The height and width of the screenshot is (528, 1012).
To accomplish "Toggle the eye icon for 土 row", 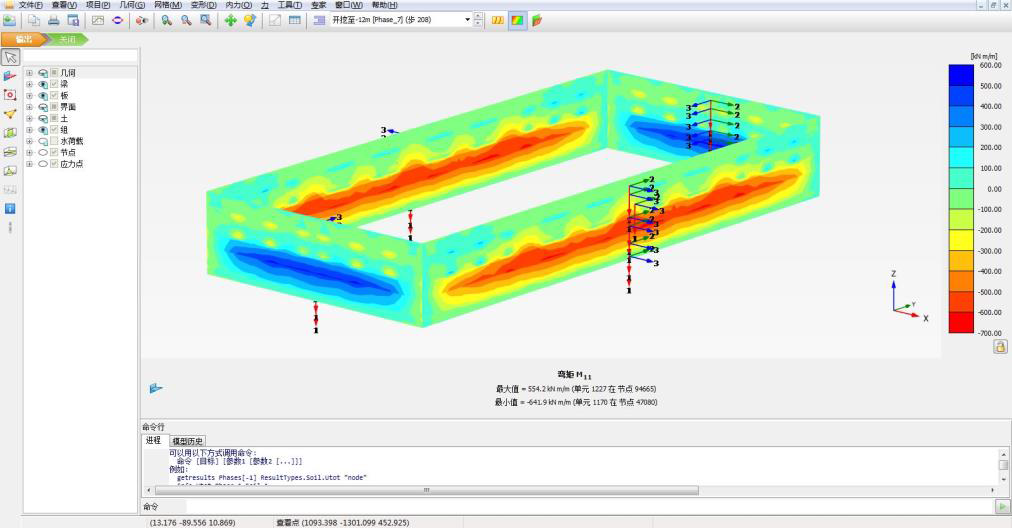I will click(x=43, y=119).
